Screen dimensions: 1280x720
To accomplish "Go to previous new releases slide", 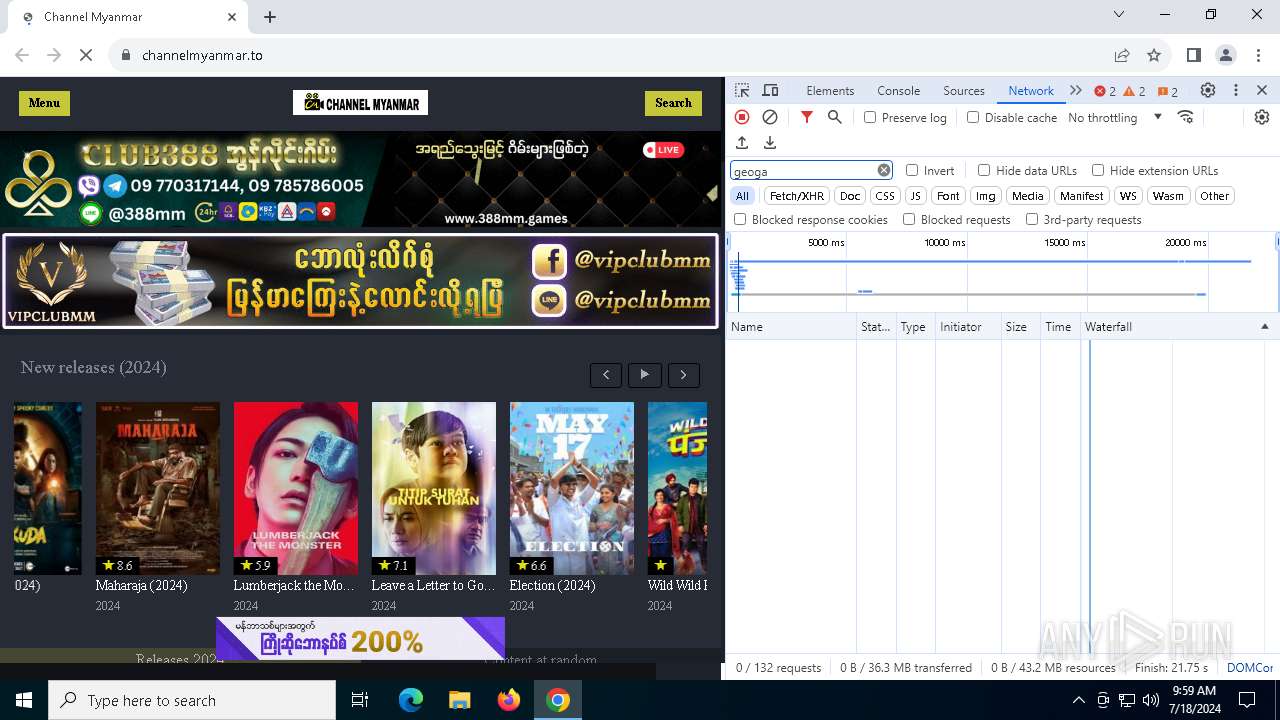I will pos(606,375).
